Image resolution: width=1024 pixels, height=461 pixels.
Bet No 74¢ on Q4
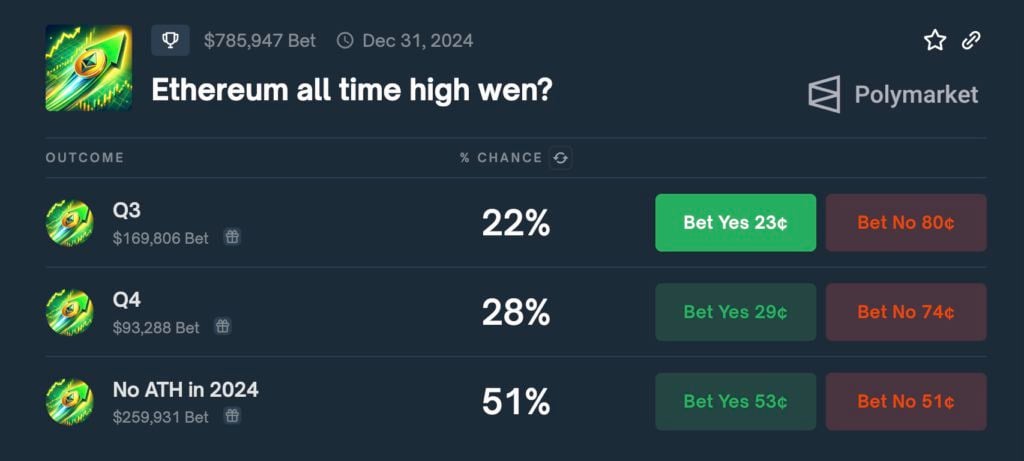tap(905, 312)
